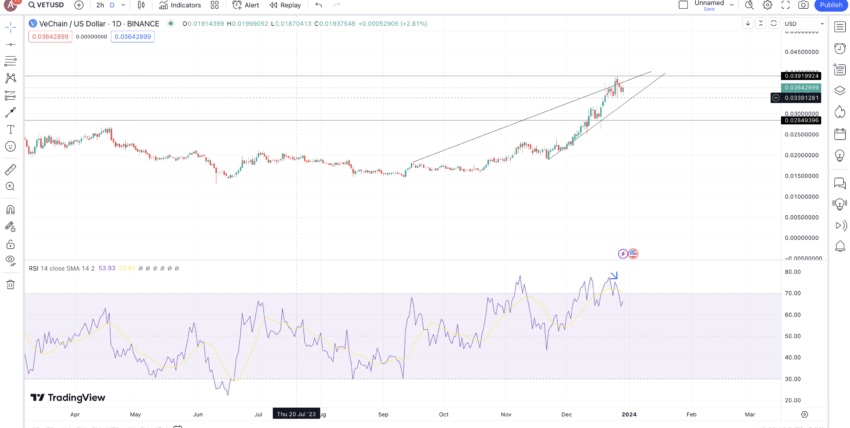The width and height of the screenshot is (850, 428).
Task: Open the Fibonacci retracement tools
Action: pyautogui.click(x=10, y=61)
